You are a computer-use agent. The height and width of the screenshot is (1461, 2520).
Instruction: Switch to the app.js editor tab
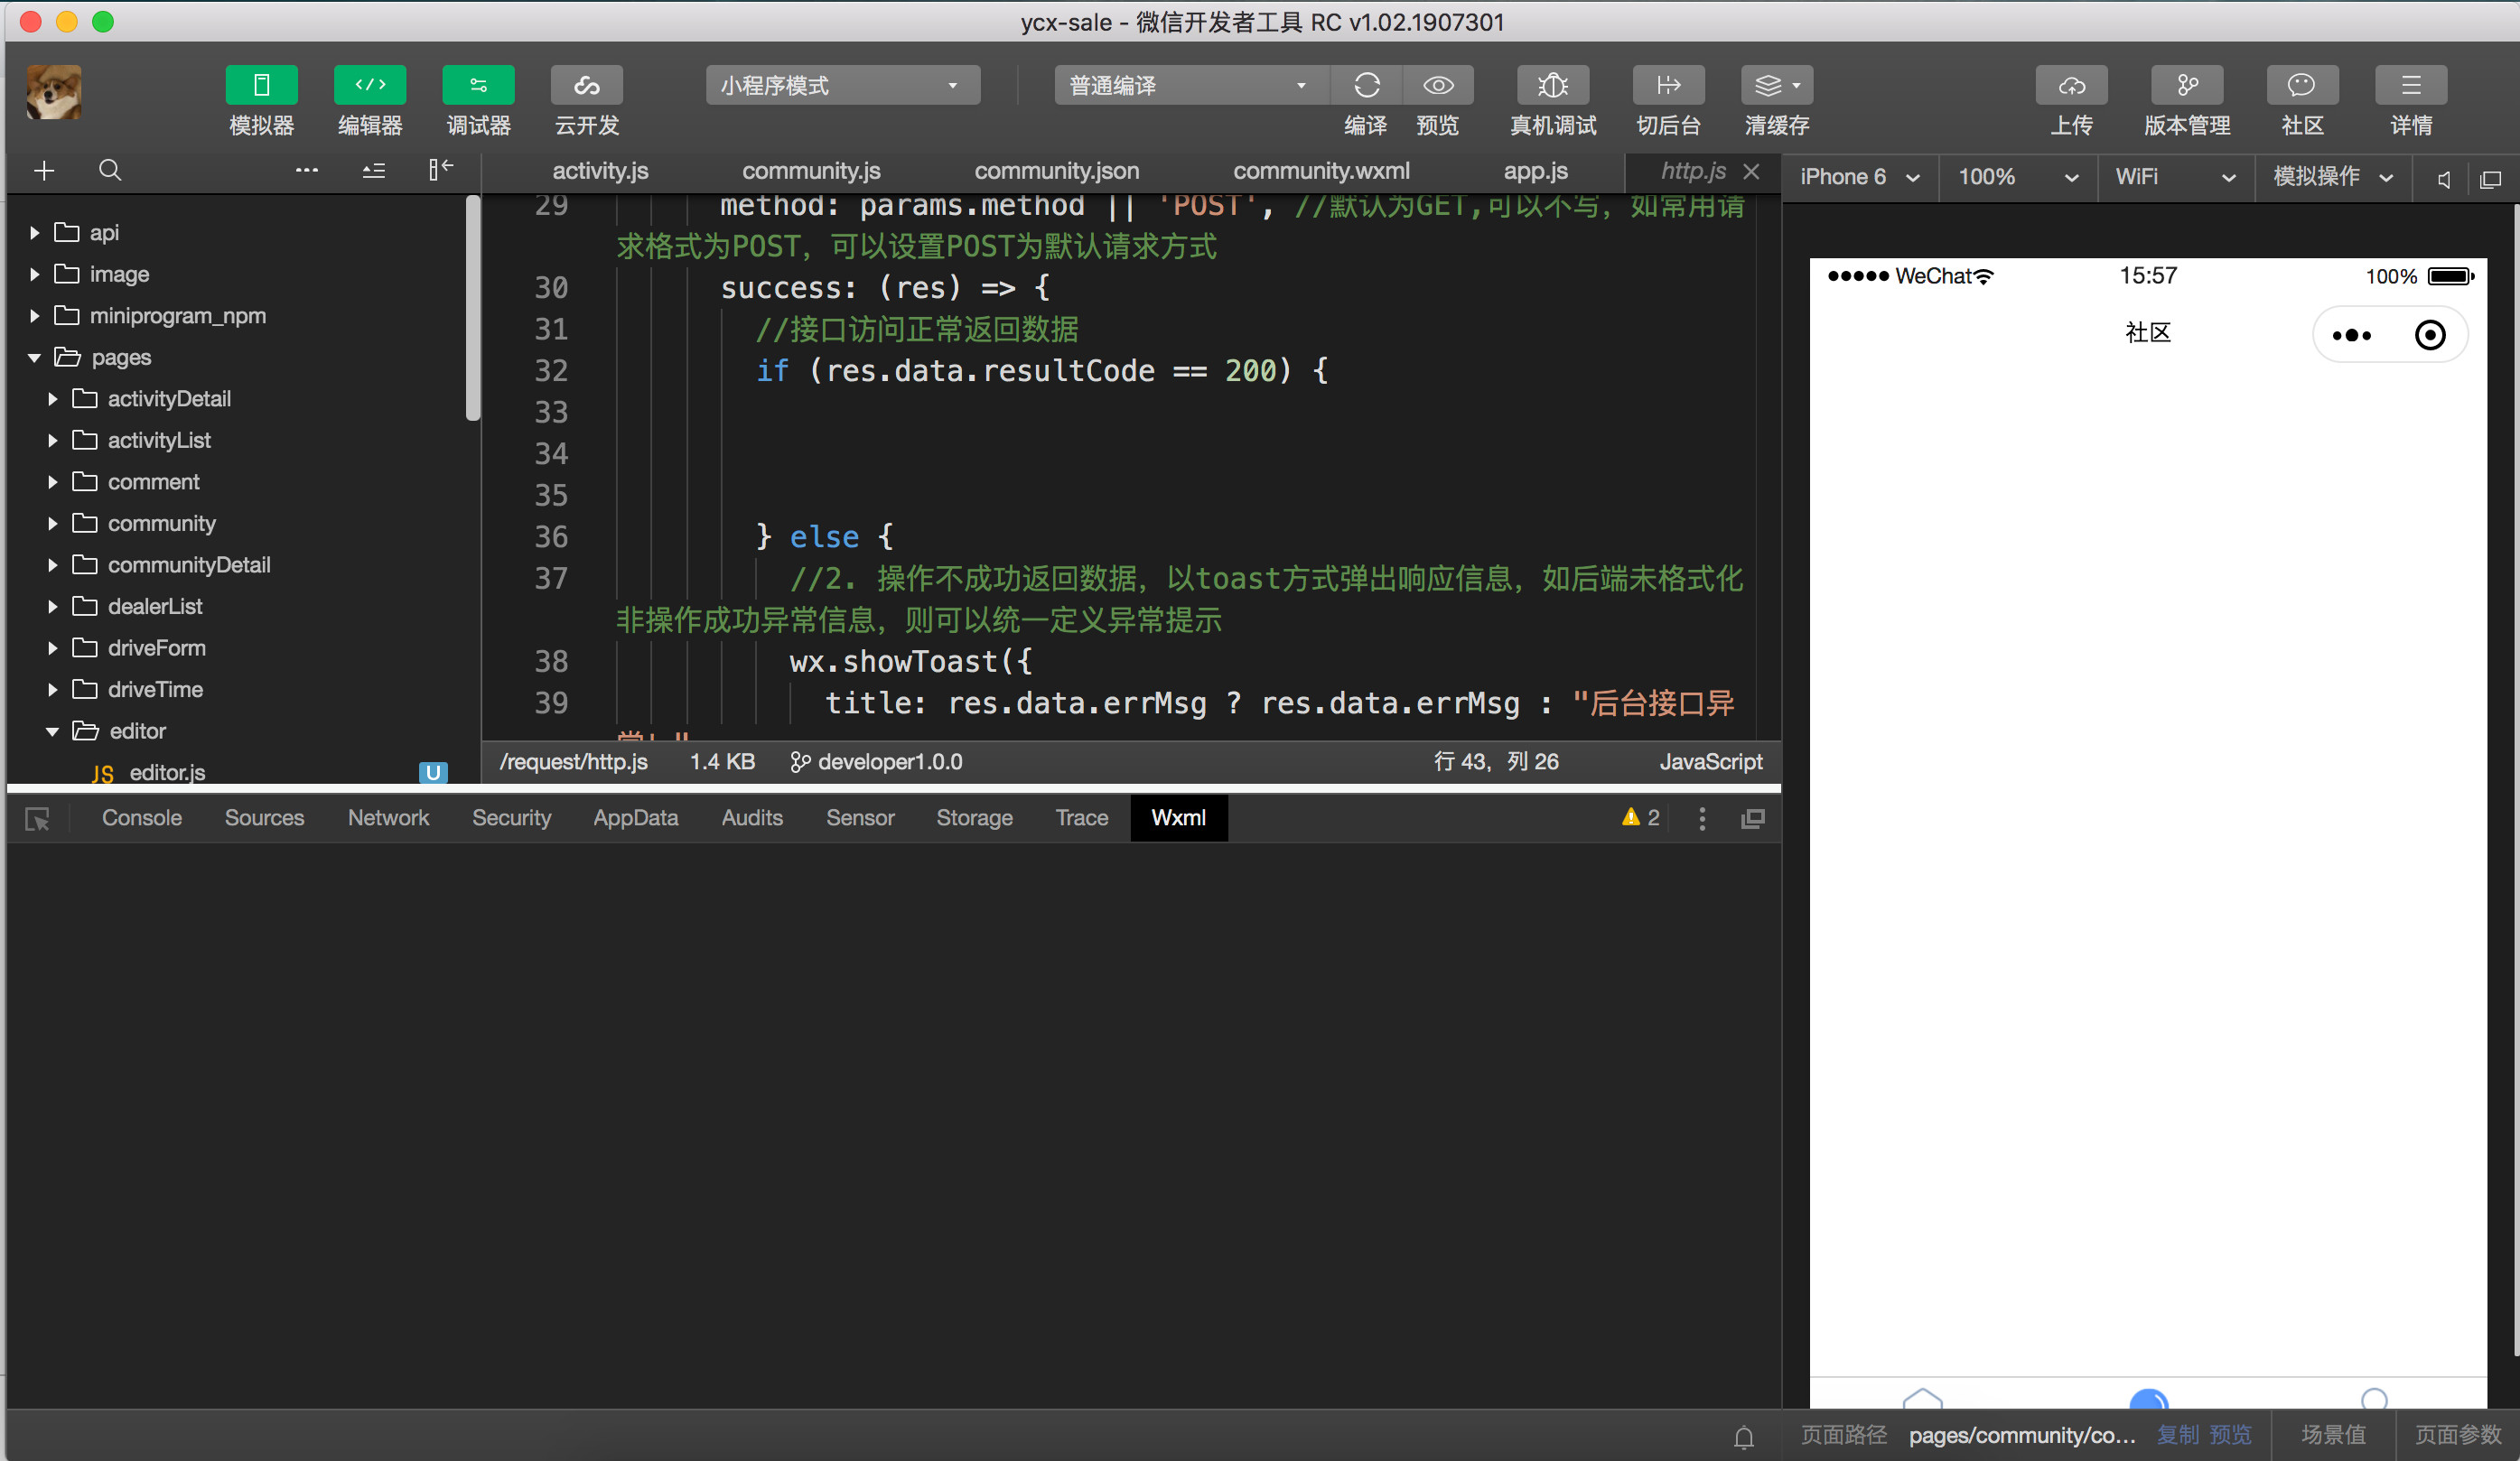coord(1535,171)
